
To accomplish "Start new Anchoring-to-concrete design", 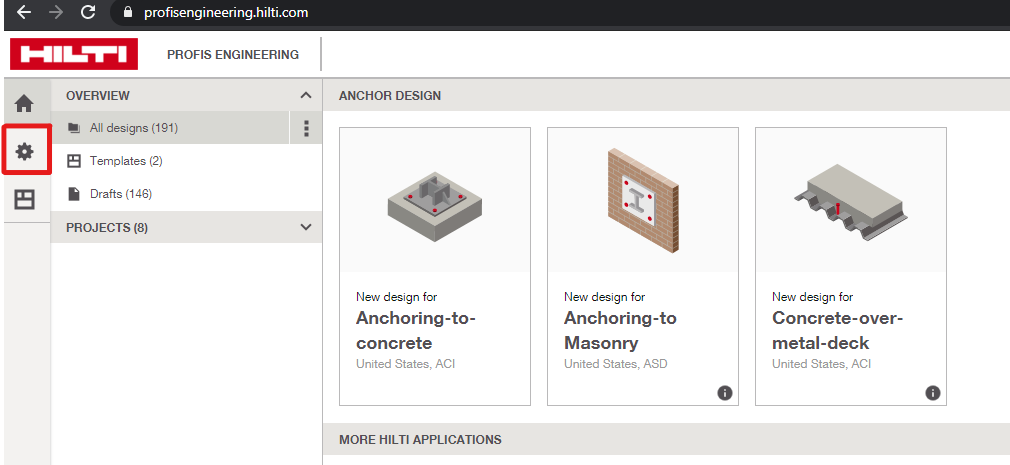I will click(x=435, y=330).
